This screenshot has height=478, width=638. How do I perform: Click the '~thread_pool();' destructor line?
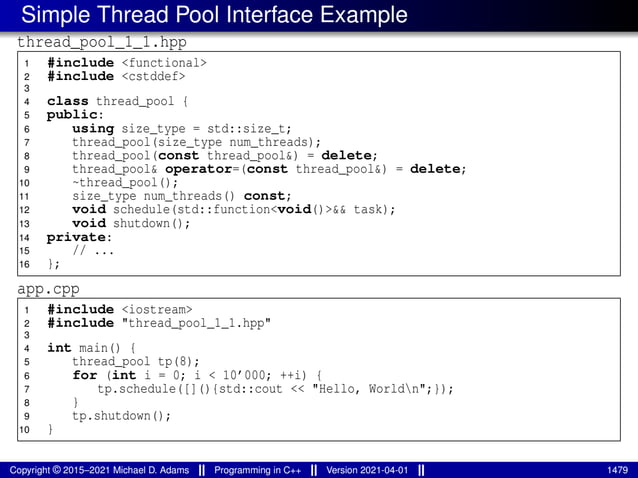pyautogui.click(x=125, y=182)
